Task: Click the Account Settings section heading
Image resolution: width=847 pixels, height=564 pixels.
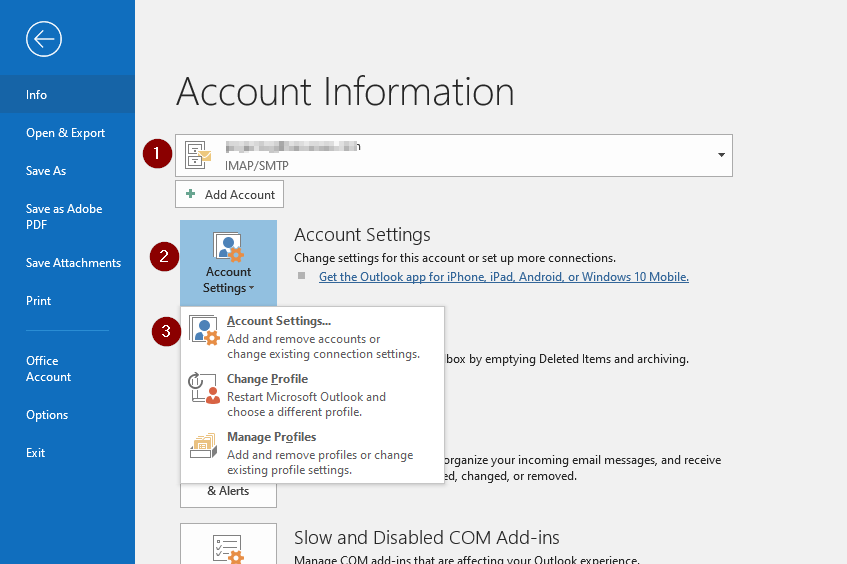Action: 362,234
